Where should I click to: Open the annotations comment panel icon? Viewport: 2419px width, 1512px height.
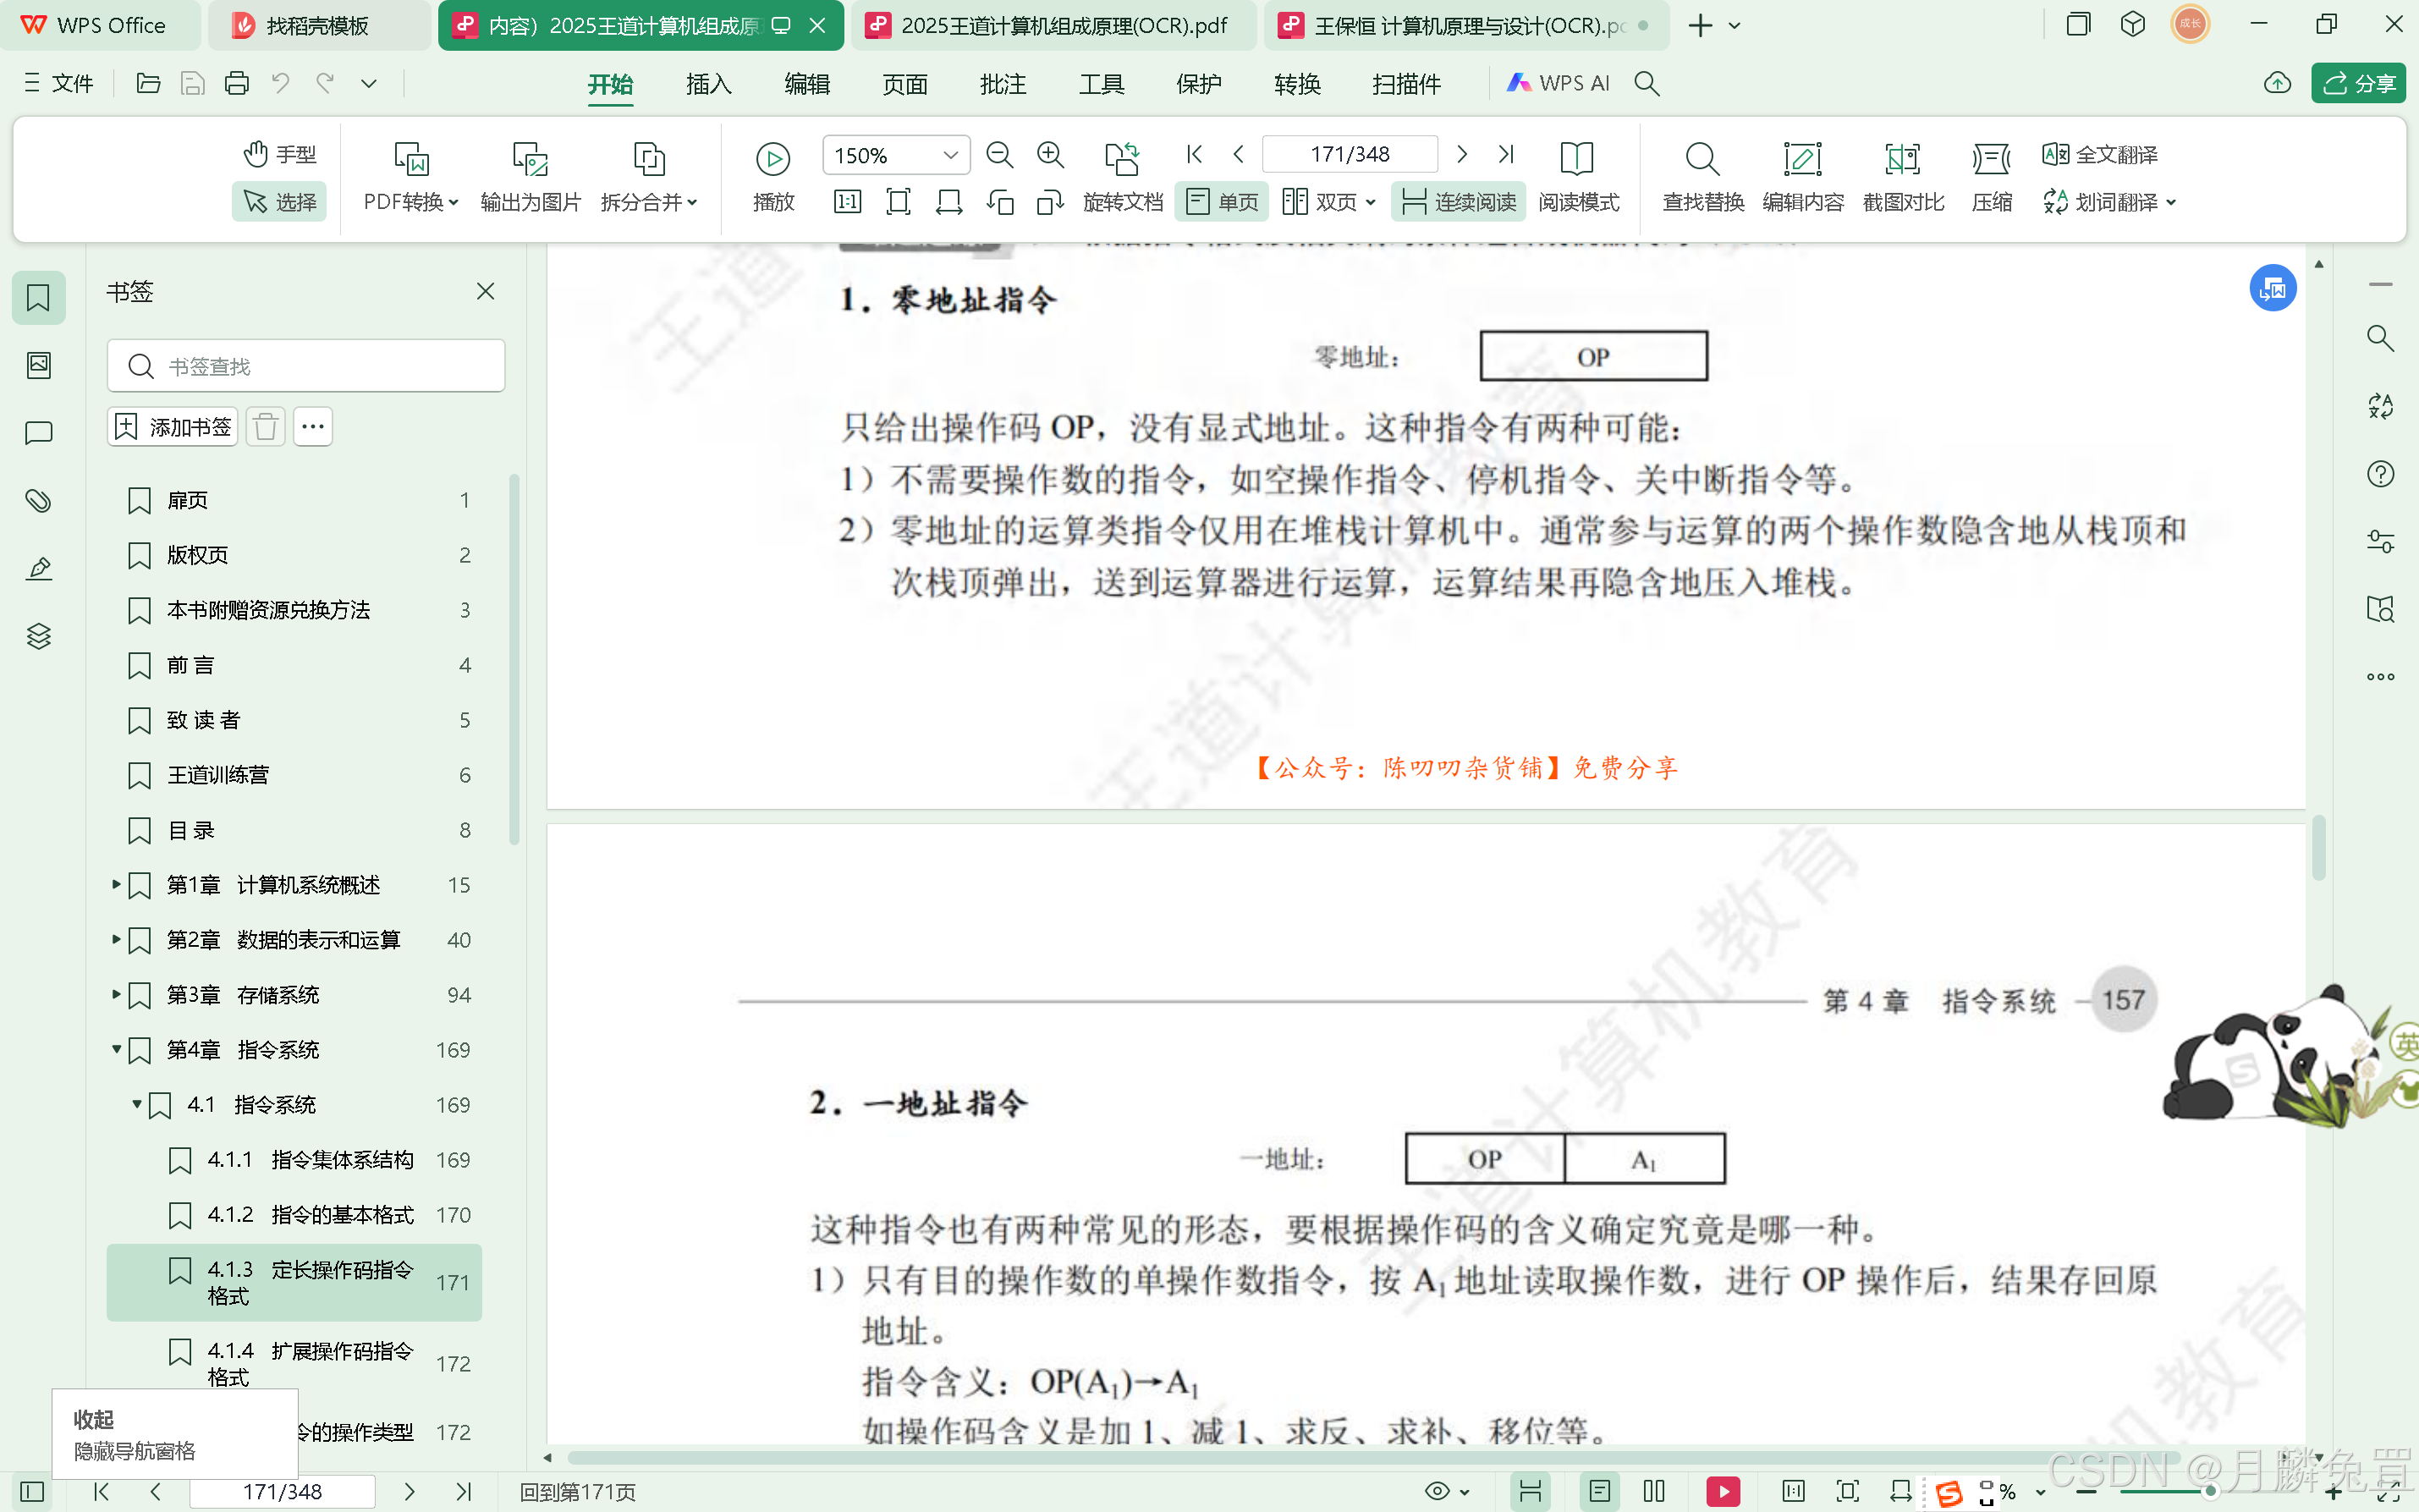(39, 433)
